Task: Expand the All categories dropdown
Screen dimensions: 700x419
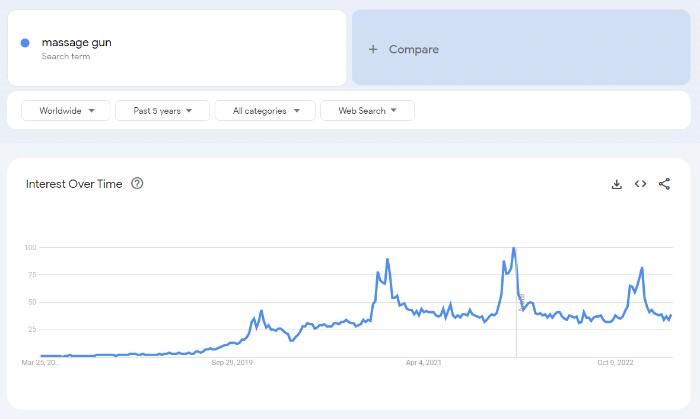Action: (x=265, y=111)
